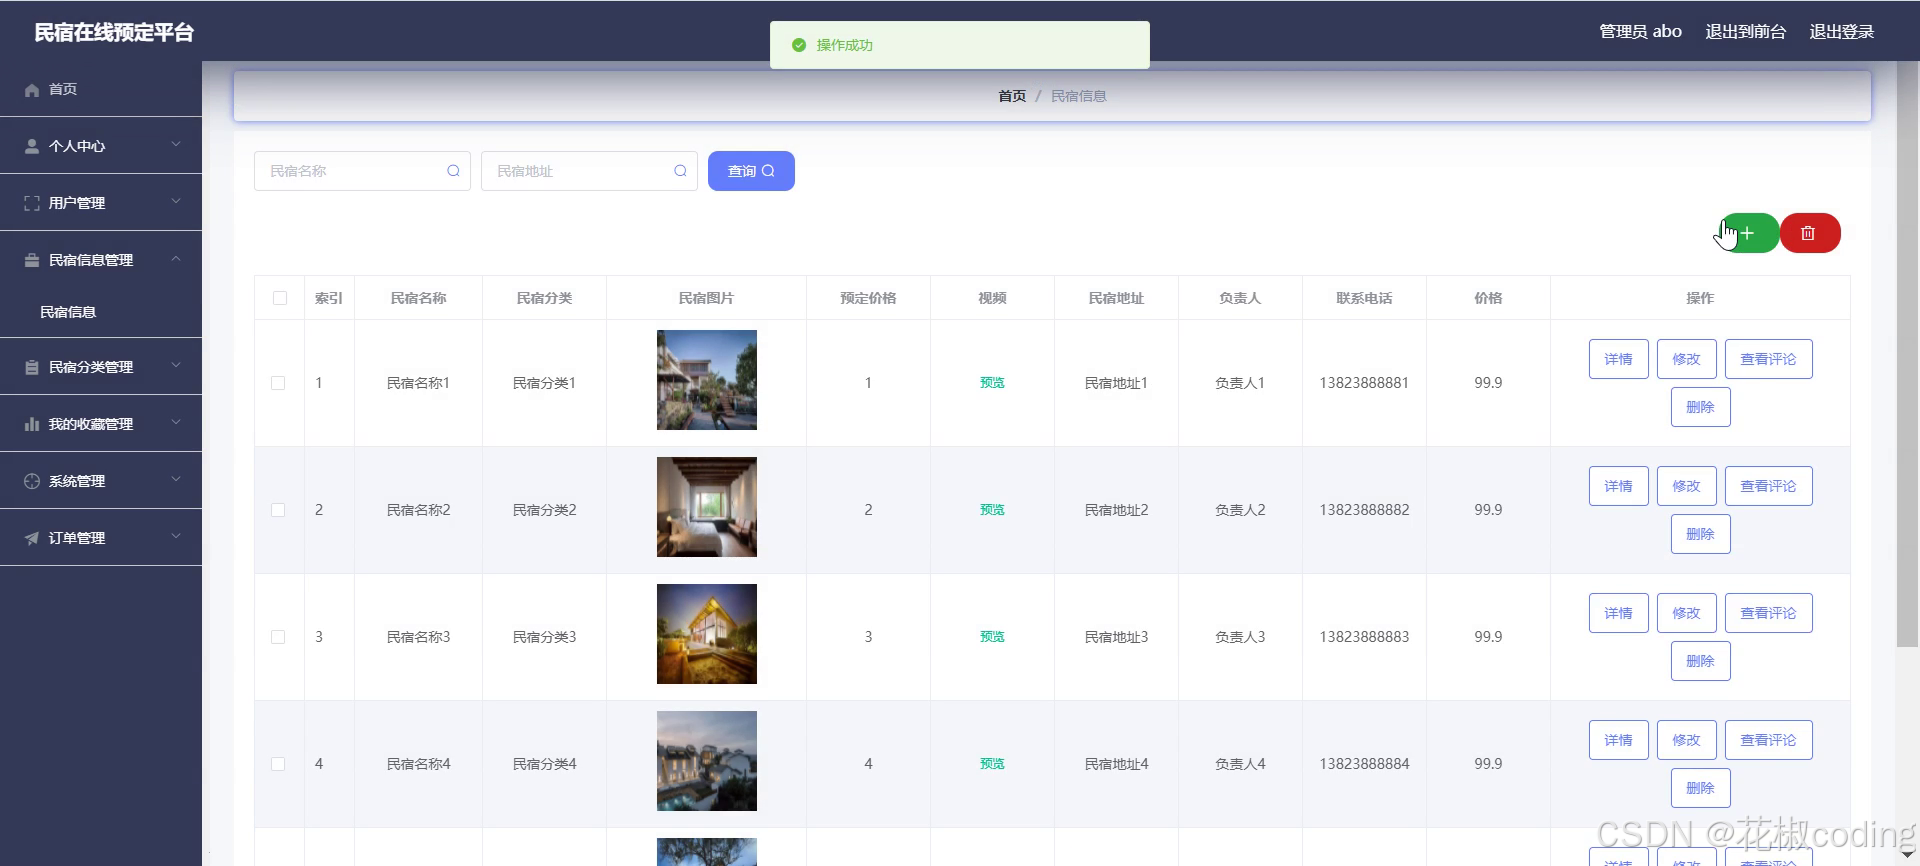Click 退出登录 in the header
Screen dimensions: 1920x866
[1841, 32]
